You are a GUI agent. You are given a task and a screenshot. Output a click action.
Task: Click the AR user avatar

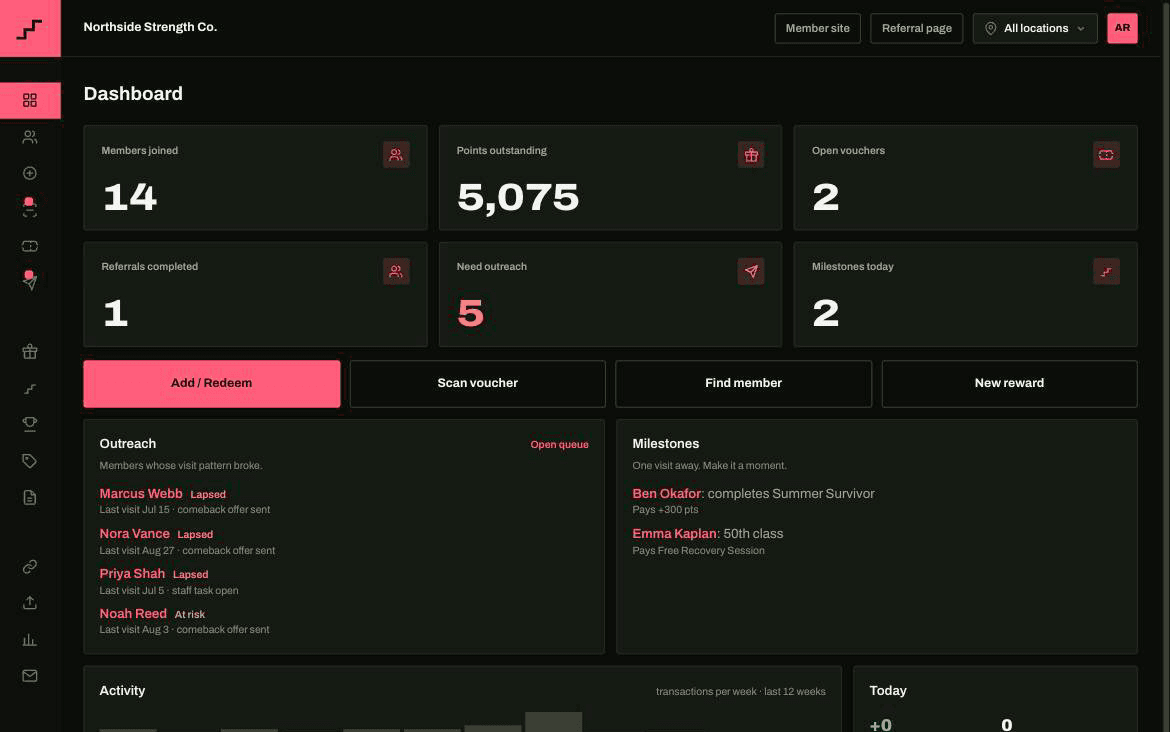(1122, 28)
